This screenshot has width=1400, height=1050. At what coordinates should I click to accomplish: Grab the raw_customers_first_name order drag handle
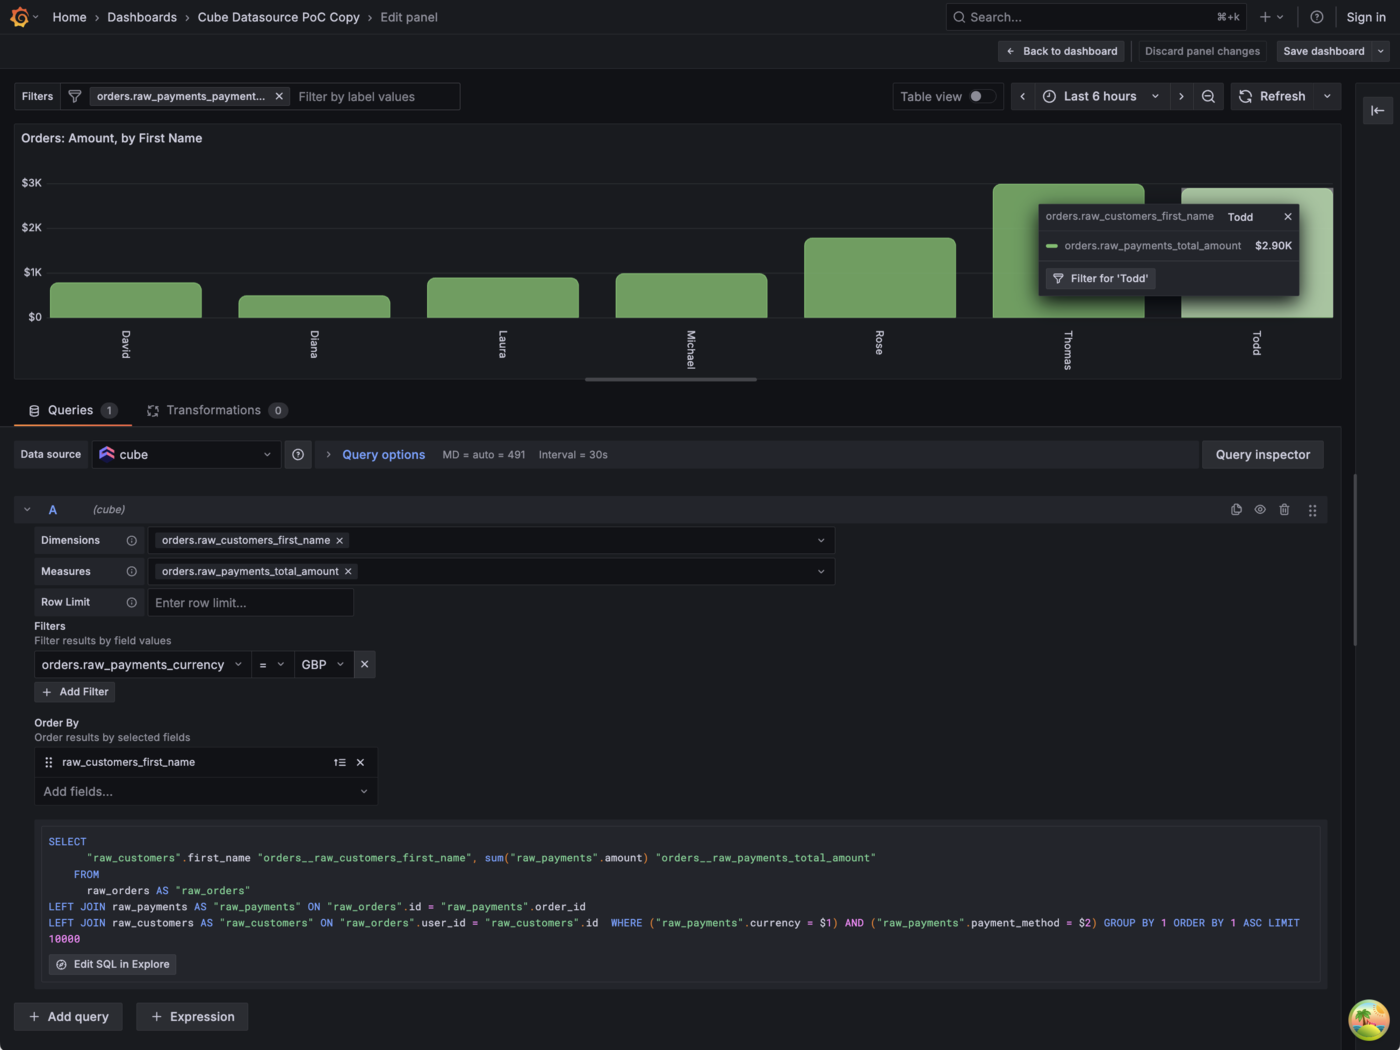click(49, 763)
